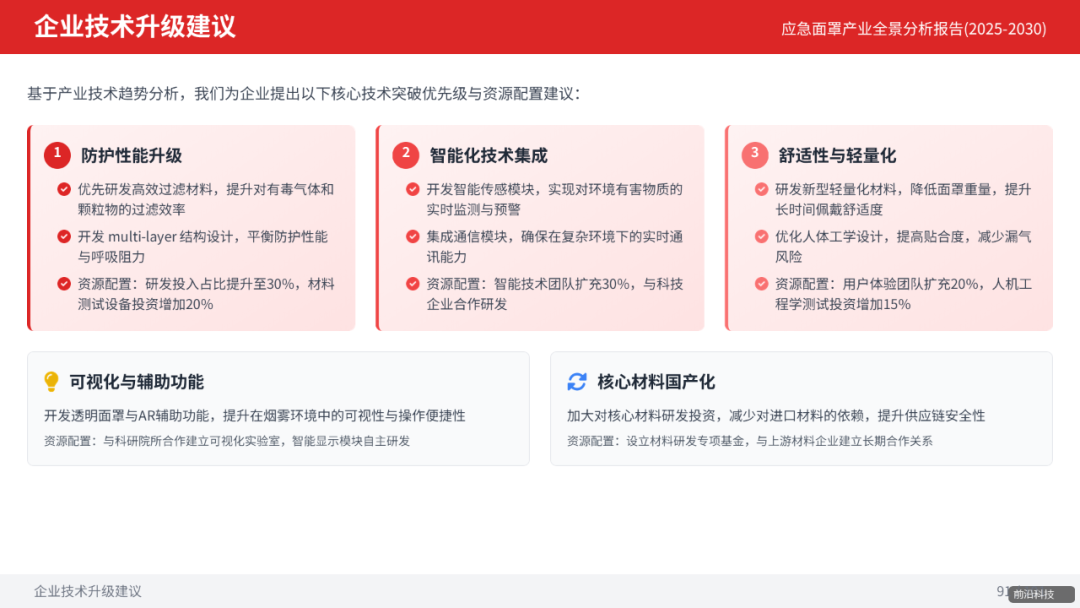Click the checkmark icon beside 开发智能传感模块
The height and width of the screenshot is (608, 1080).
pos(412,189)
